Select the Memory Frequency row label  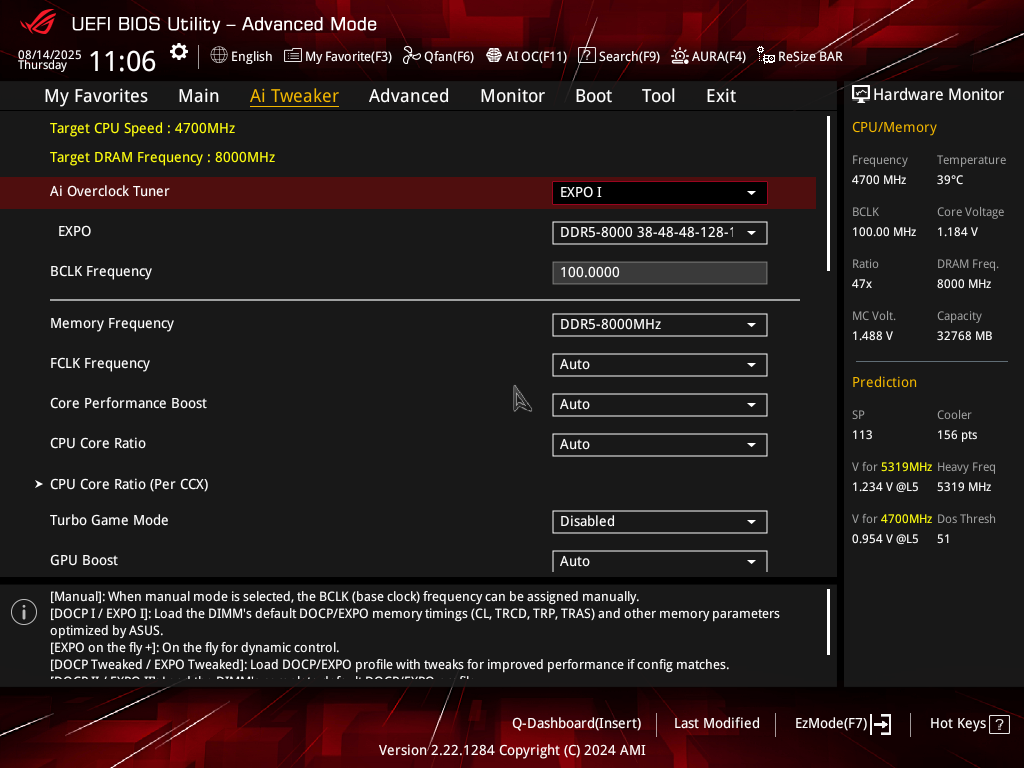112,323
